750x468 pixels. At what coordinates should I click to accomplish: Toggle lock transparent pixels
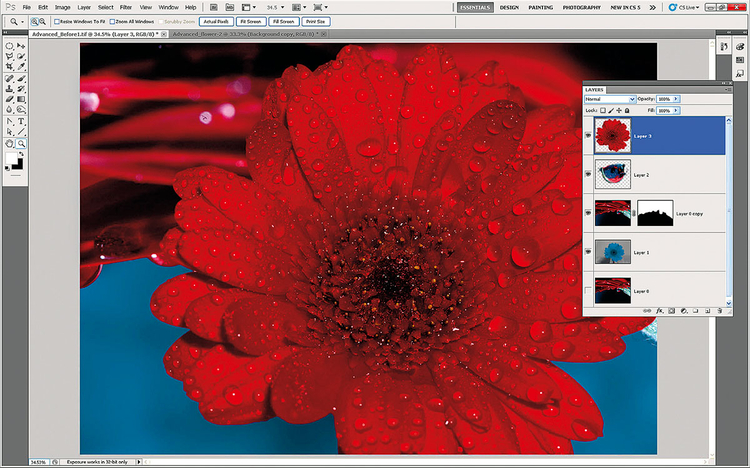pyautogui.click(x=603, y=111)
